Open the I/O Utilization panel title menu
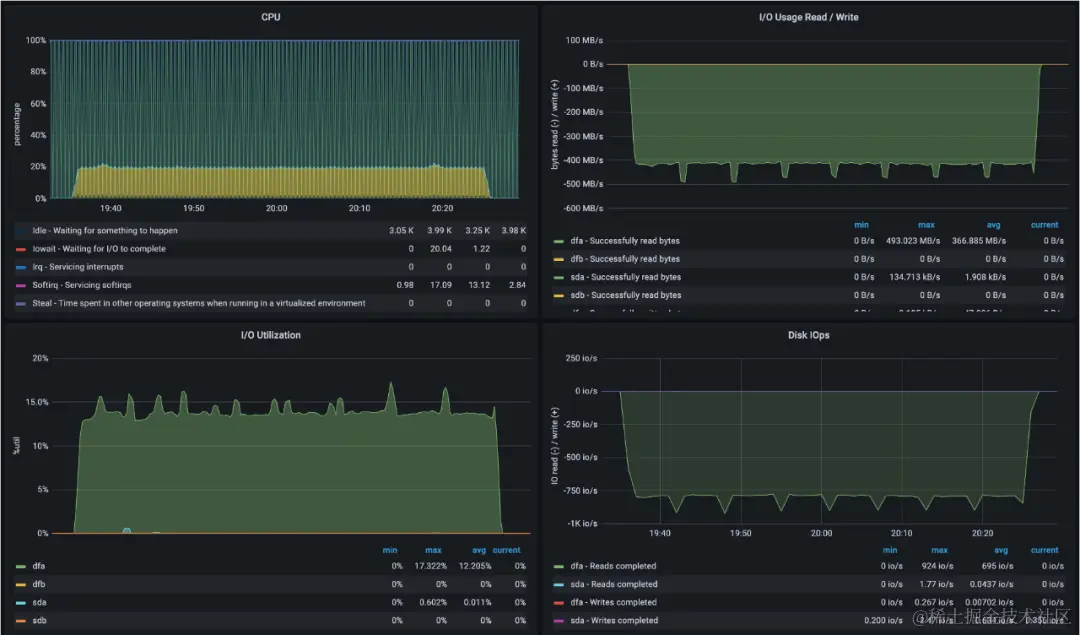The width and height of the screenshot is (1080, 635). pyautogui.click(x=271, y=335)
